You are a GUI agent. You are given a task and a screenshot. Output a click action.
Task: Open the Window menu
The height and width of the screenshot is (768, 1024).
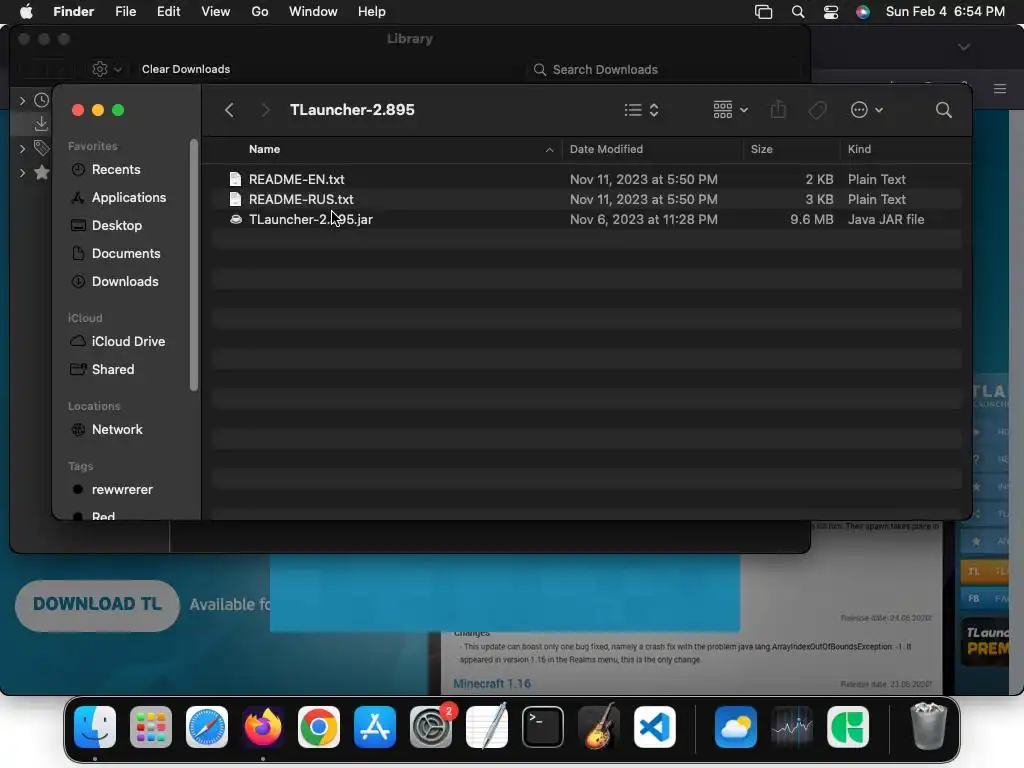pyautogui.click(x=313, y=12)
